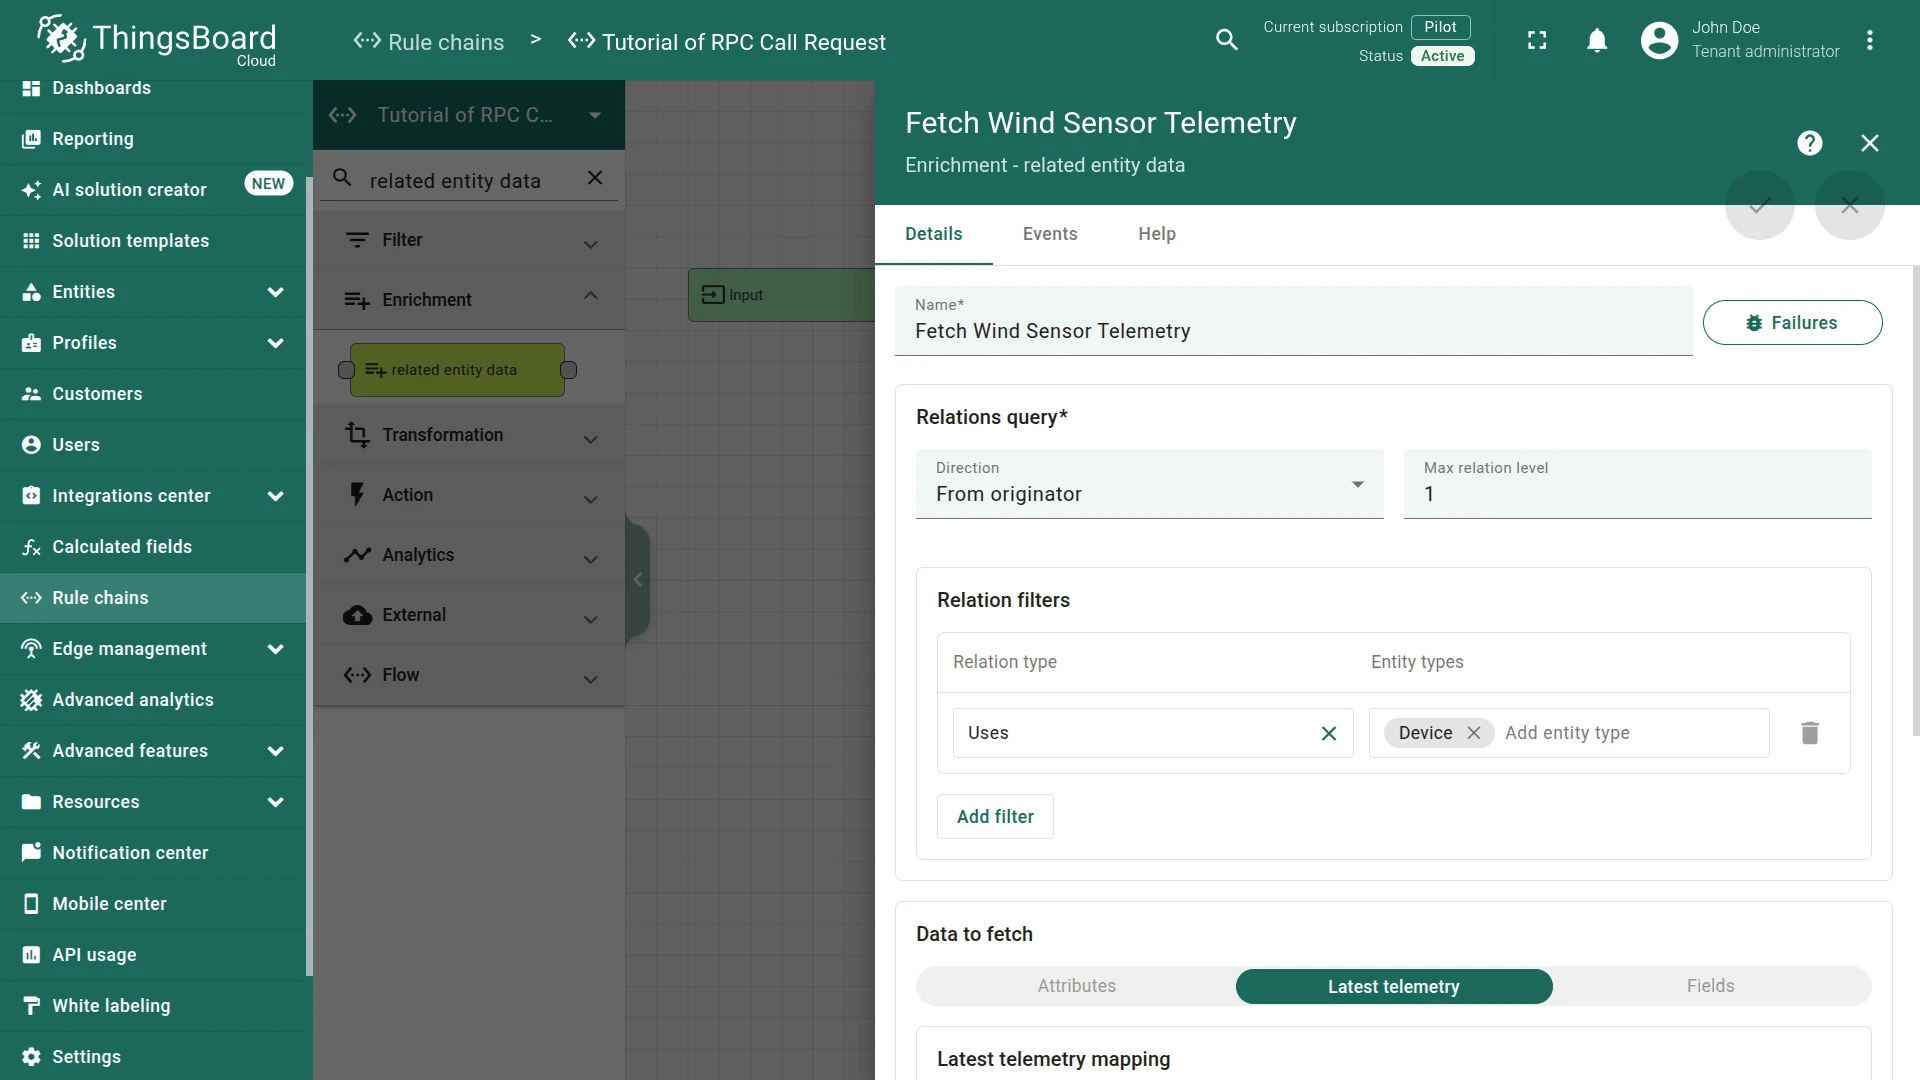Viewport: 1920px width, 1080px height.
Task: Click the header search magnifier icon
Action: pos(1227,40)
